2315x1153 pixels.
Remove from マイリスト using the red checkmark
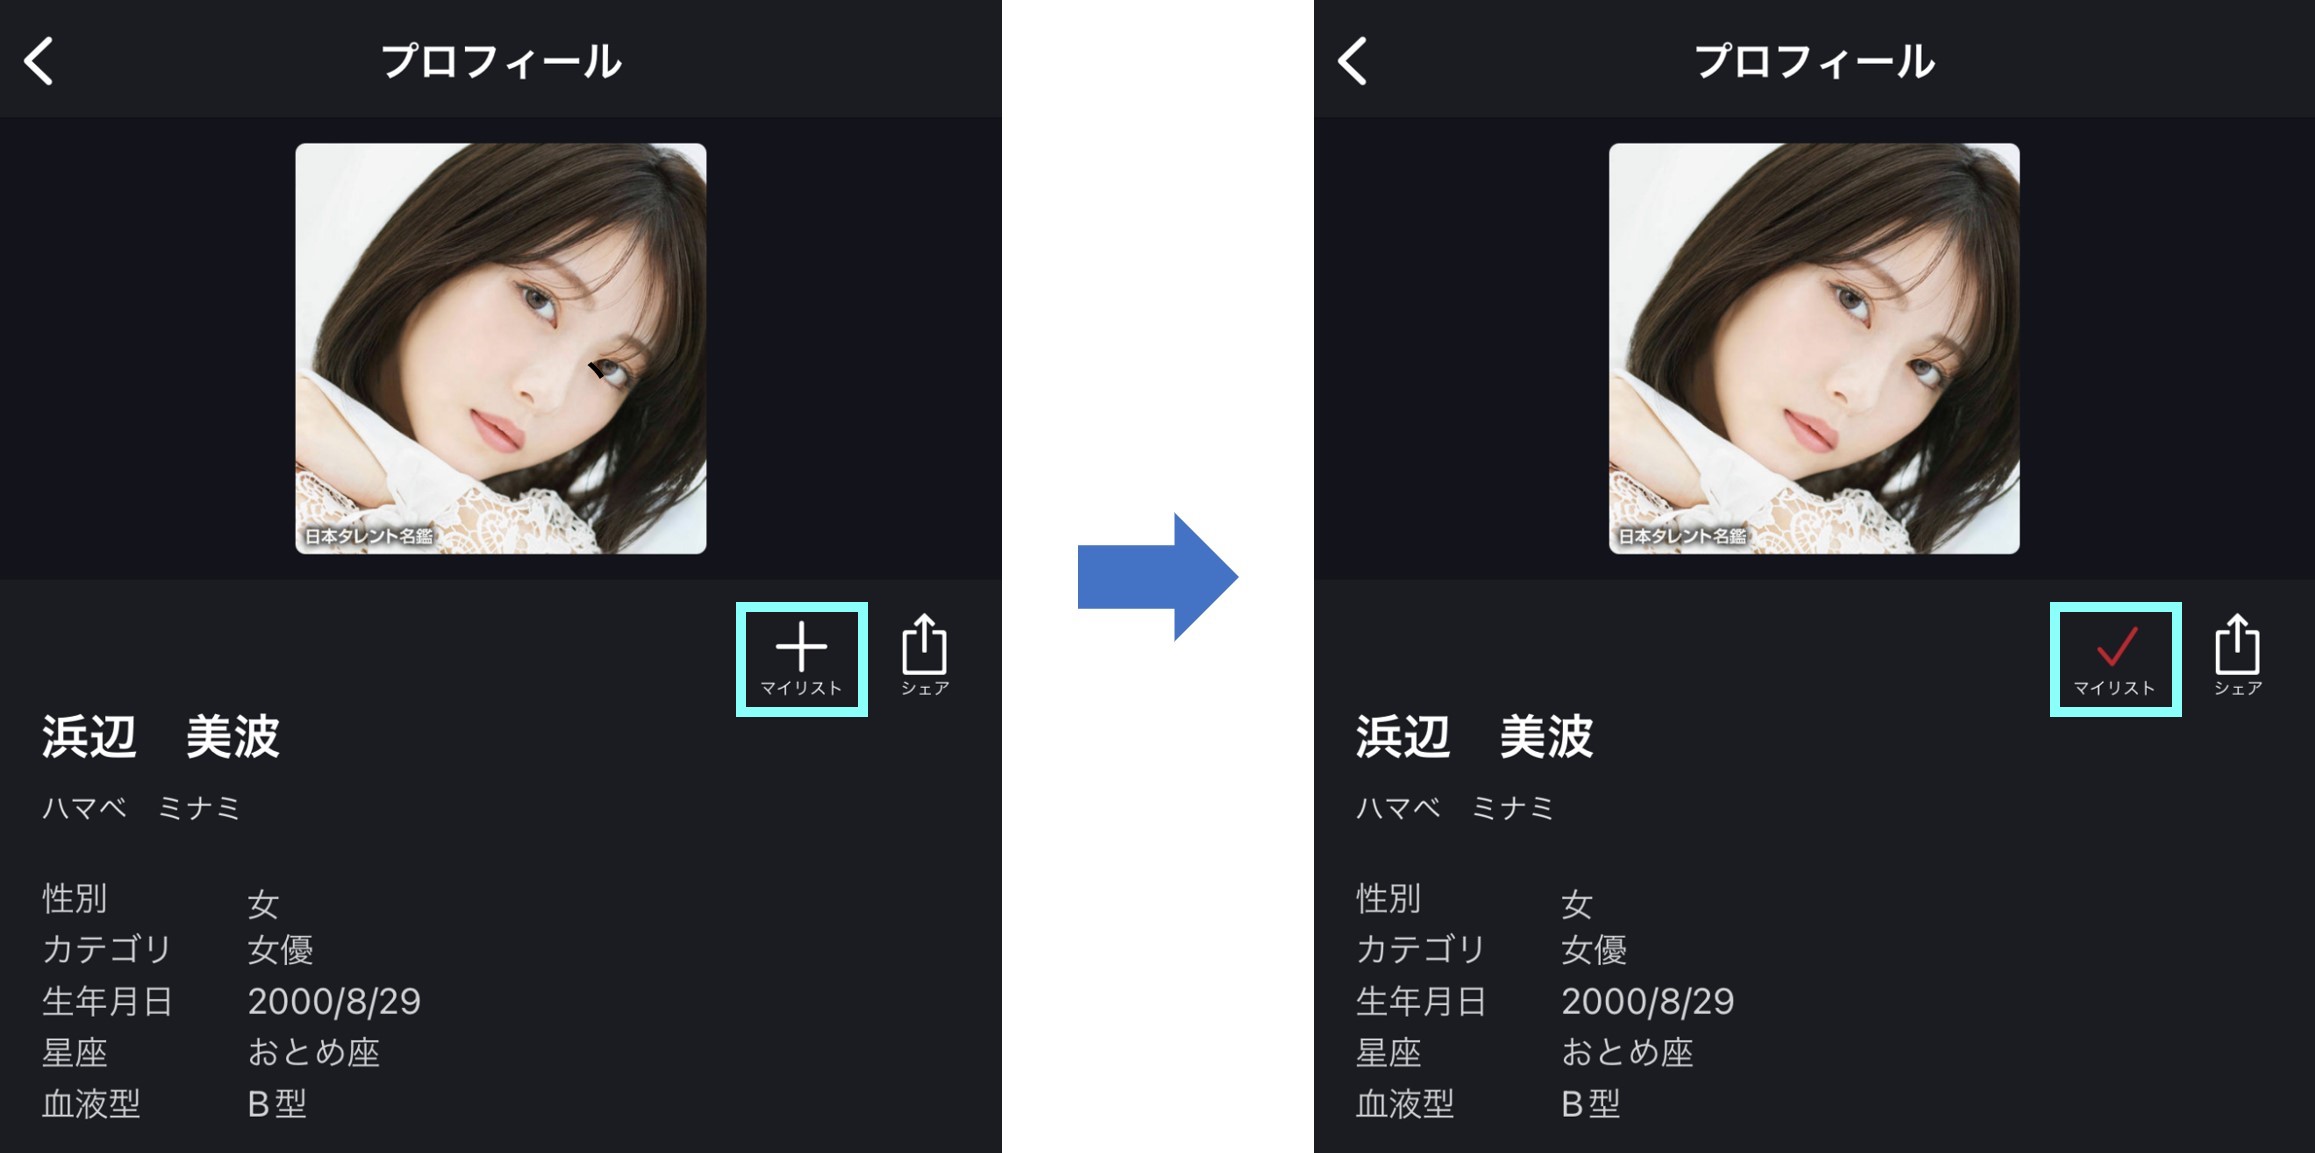point(2115,659)
